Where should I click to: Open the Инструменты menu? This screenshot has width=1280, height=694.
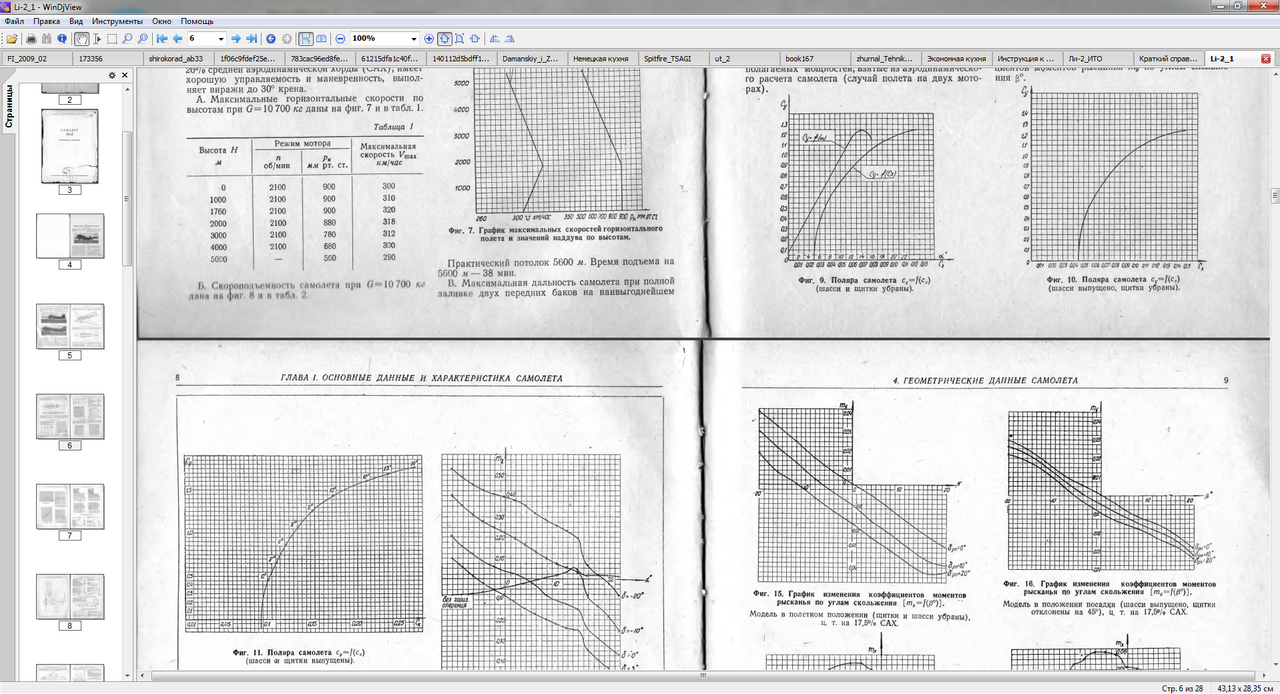click(117, 20)
